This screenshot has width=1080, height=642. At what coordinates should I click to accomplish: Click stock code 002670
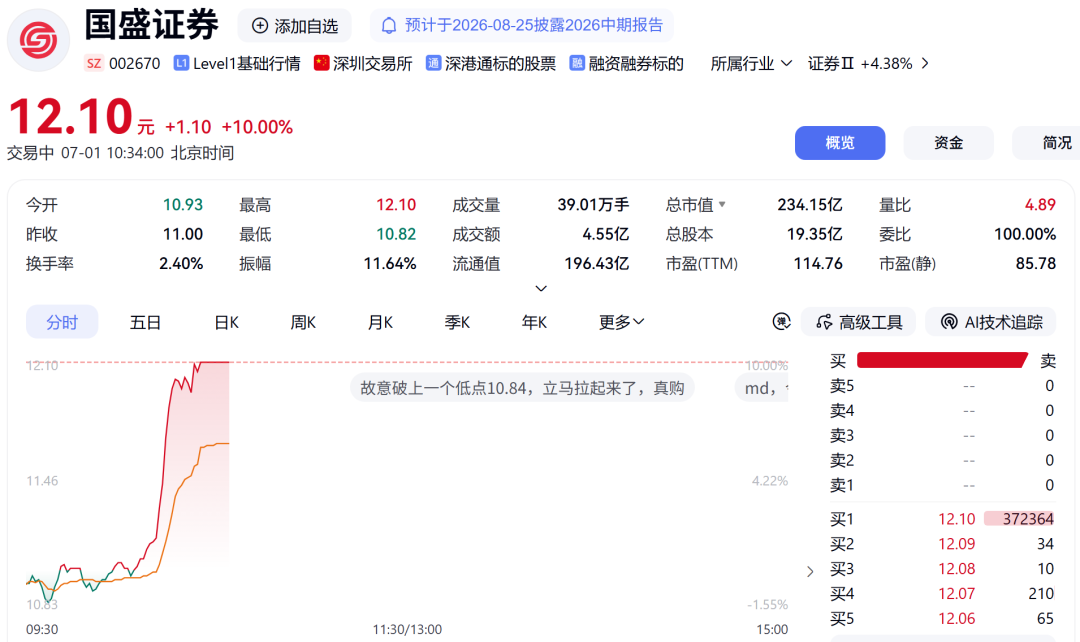[x=134, y=63]
